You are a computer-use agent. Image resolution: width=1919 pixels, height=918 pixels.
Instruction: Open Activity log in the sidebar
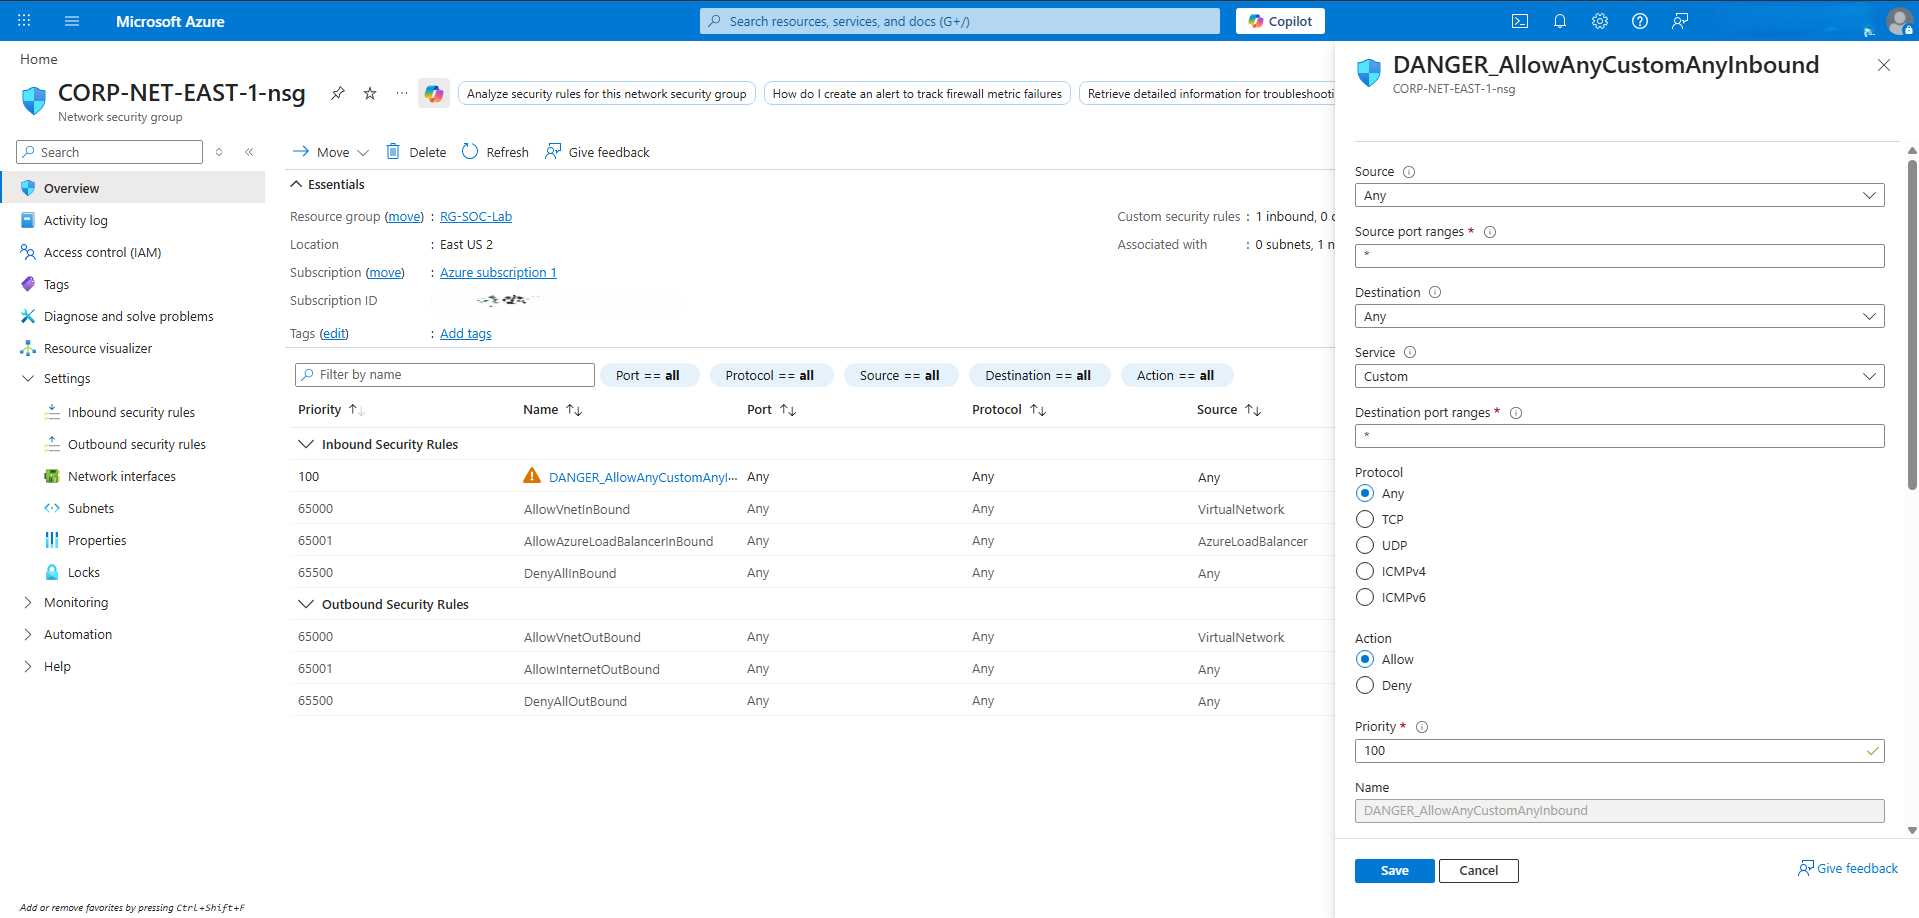[75, 220]
